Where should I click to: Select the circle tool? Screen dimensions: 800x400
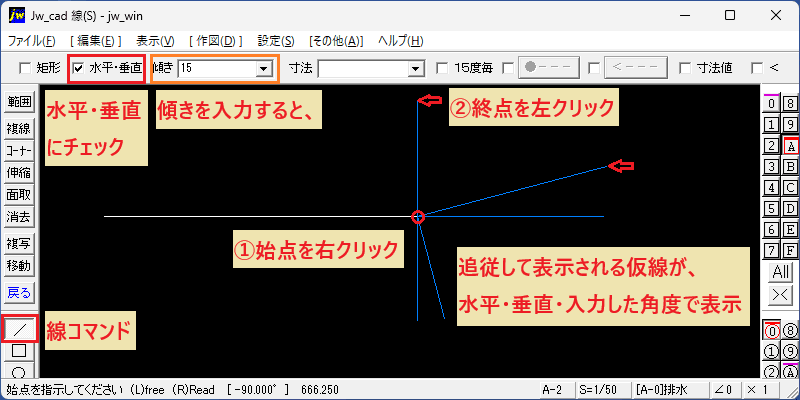[x=19, y=371]
